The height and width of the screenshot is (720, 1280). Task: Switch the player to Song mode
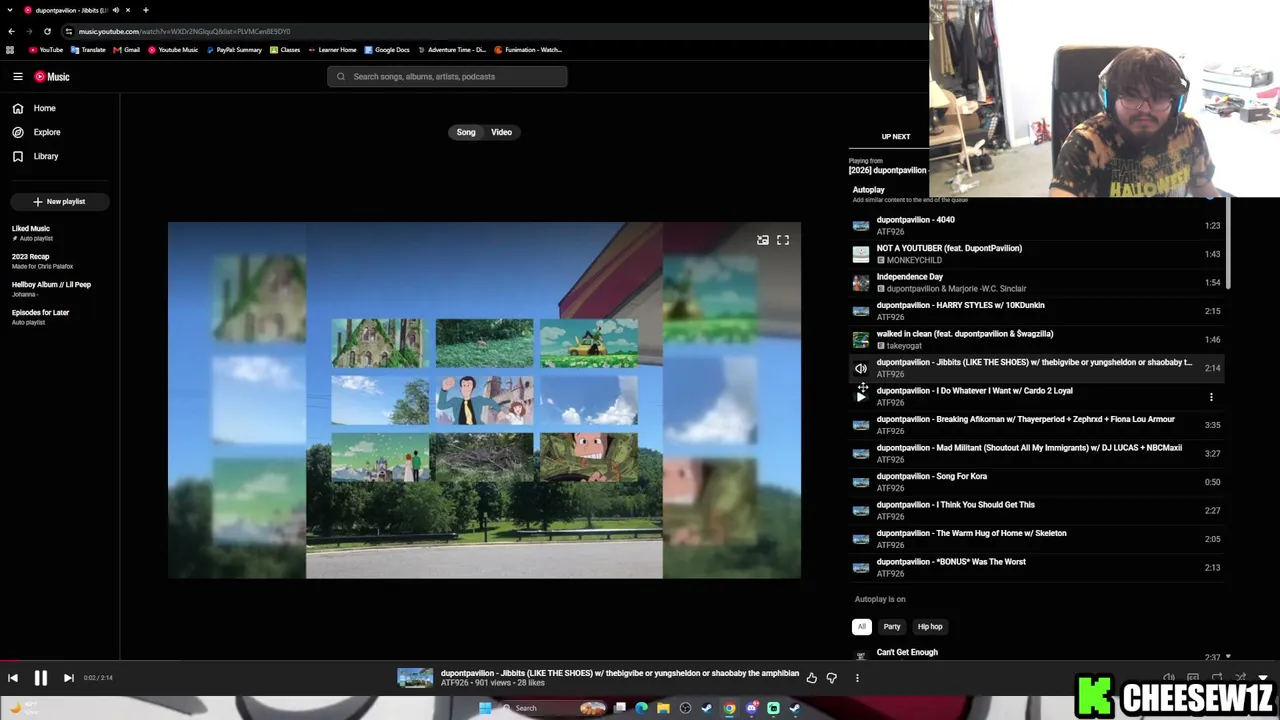466,132
